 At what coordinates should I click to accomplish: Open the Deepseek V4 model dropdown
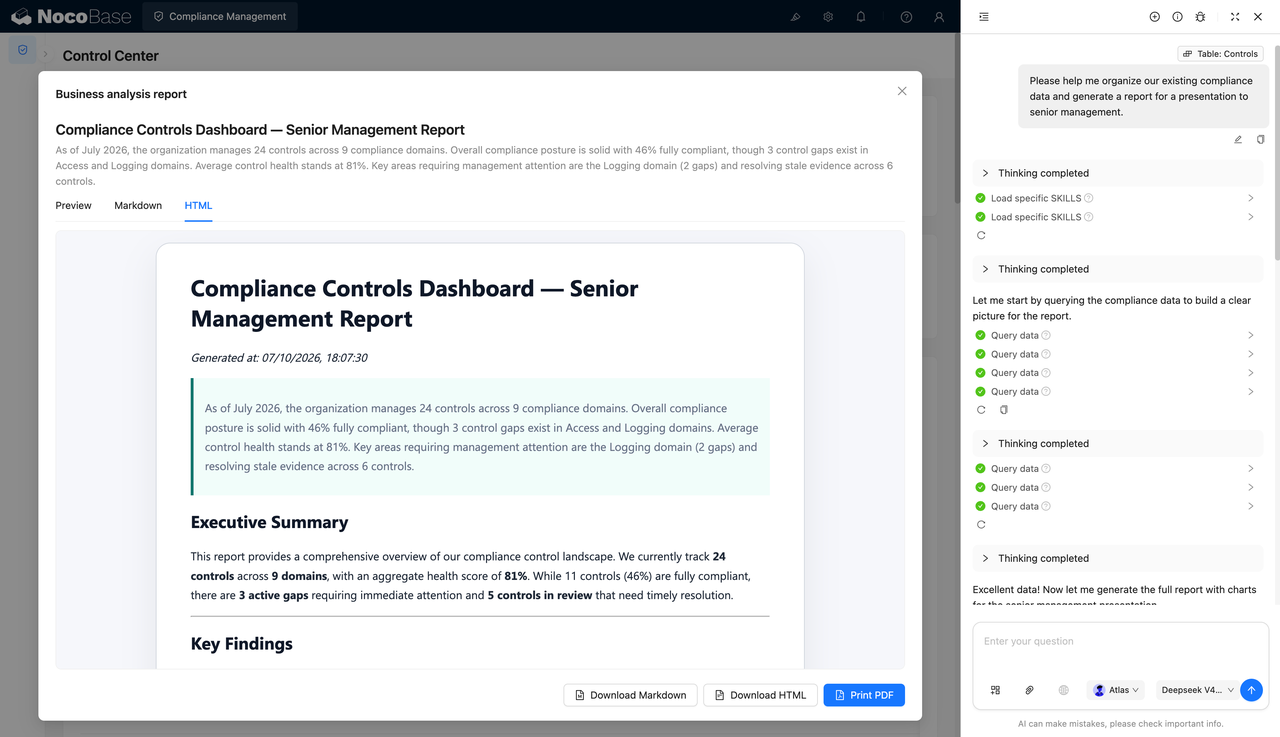[1196, 690]
